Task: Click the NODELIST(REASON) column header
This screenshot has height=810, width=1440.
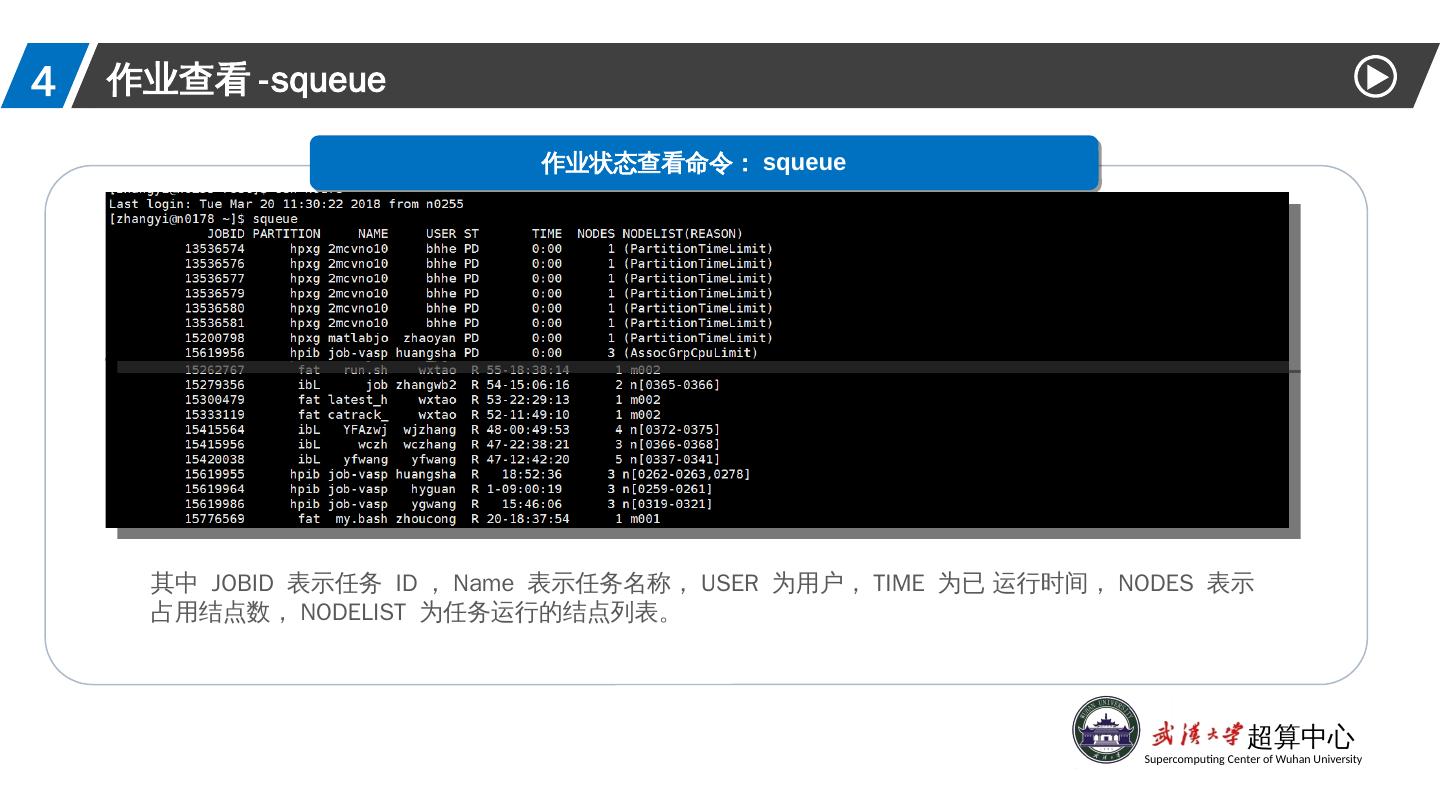Action: 682,234
